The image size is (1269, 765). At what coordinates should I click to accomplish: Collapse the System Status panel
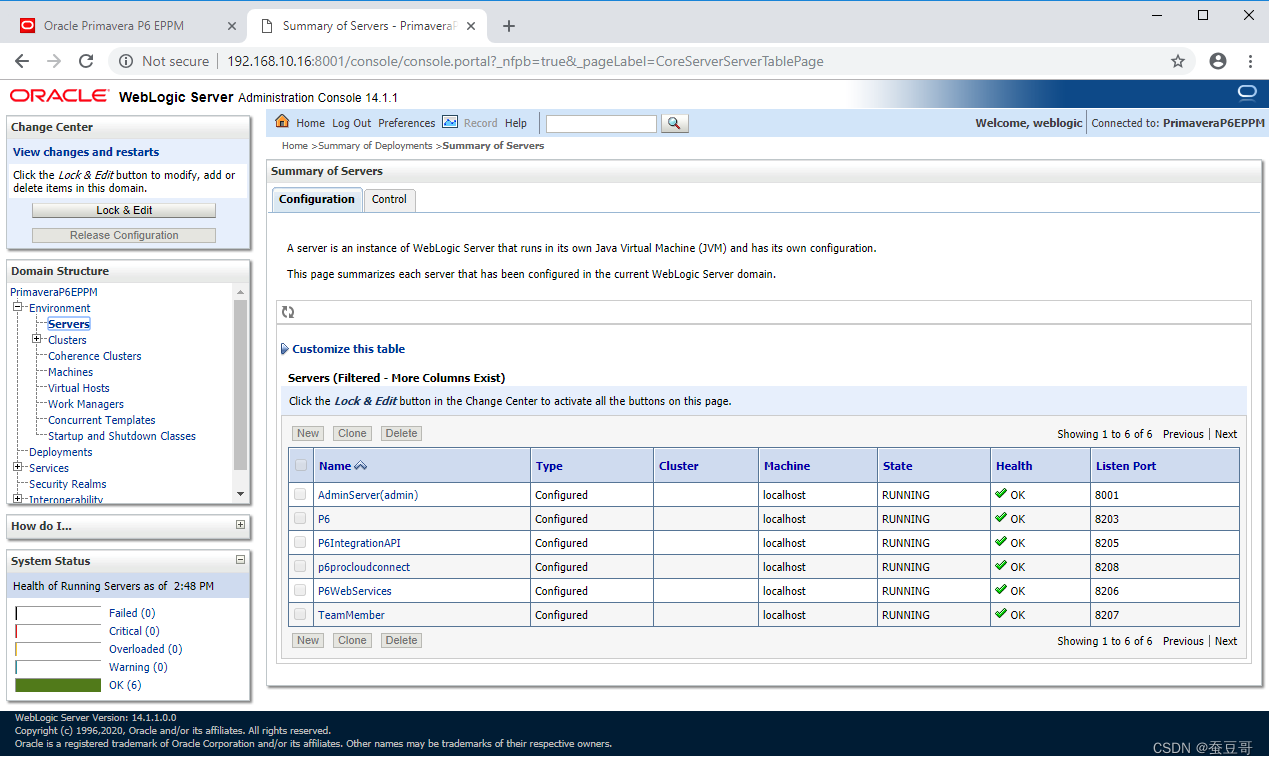coord(240,561)
